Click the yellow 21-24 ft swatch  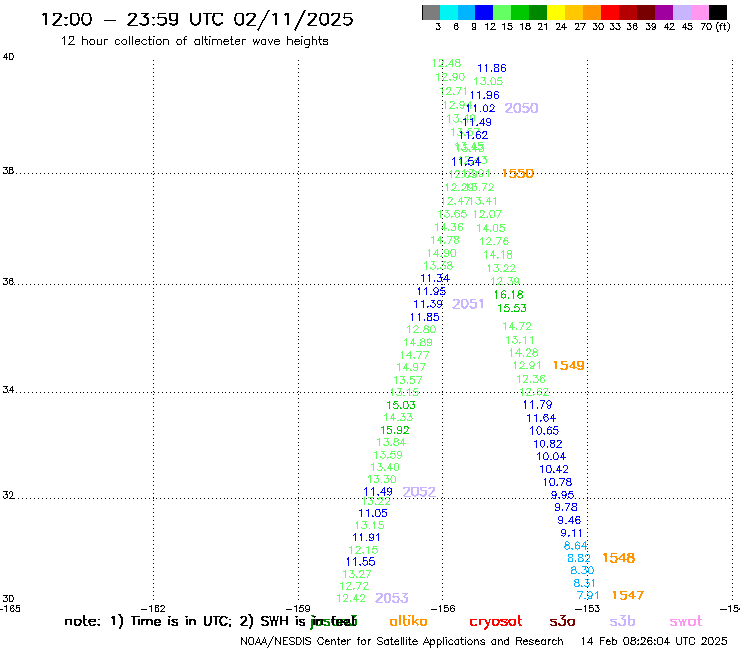(x=556, y=12)
